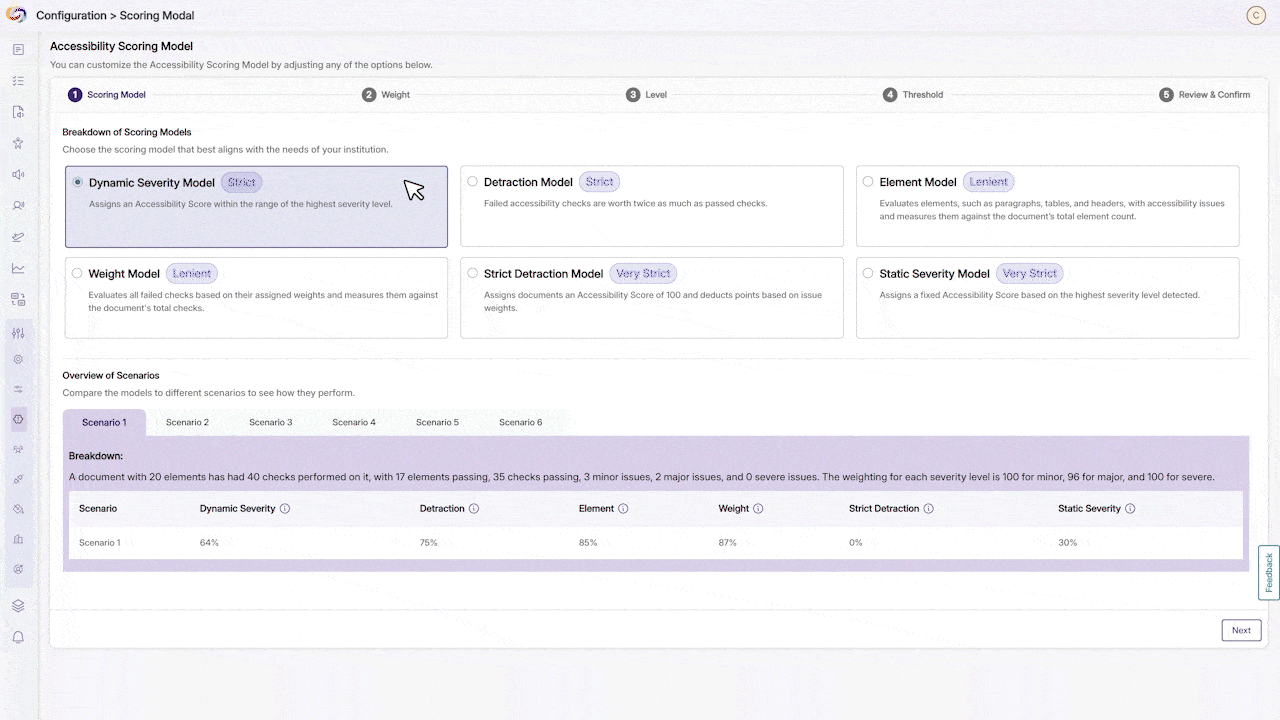Open the stacked layers icon in sidebar
The height and width of the screenshot is (720, 1280).
click(18, 606)
